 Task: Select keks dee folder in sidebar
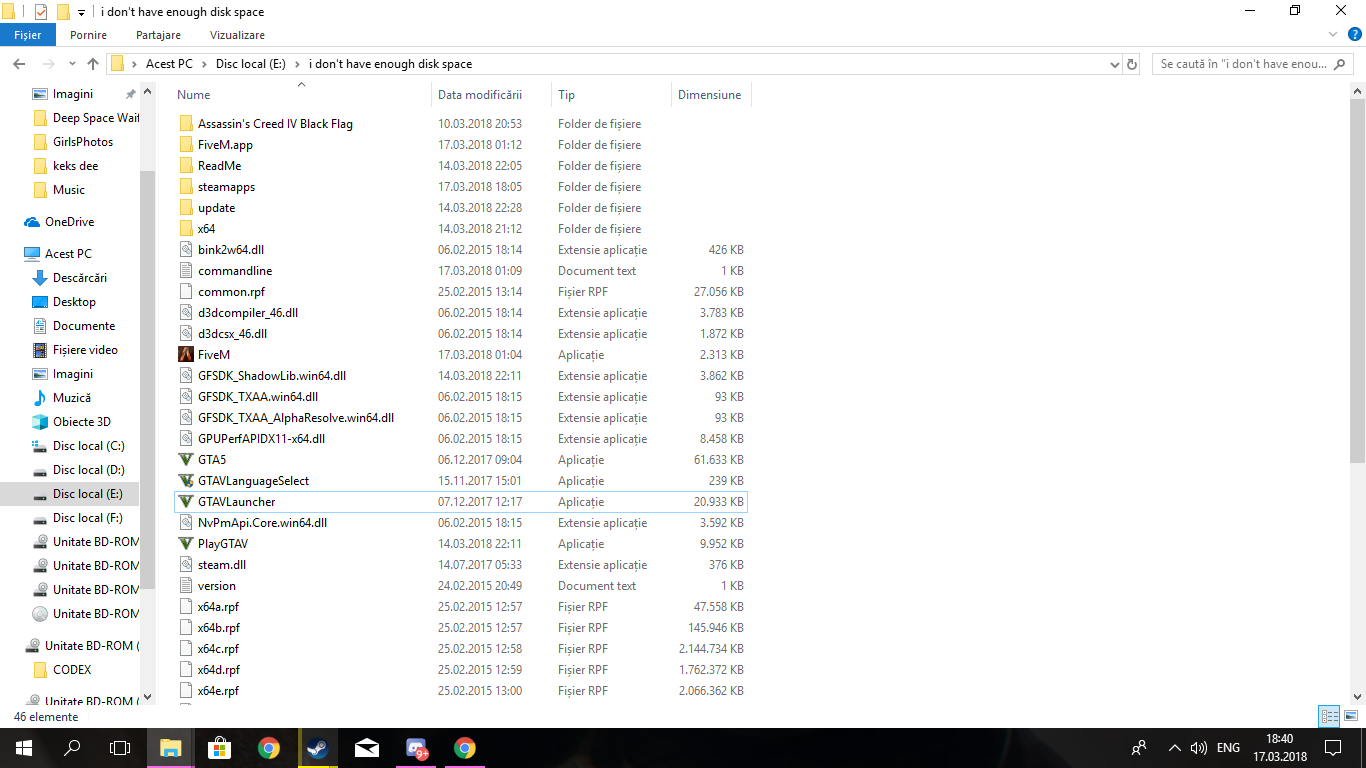pos(76,166)
